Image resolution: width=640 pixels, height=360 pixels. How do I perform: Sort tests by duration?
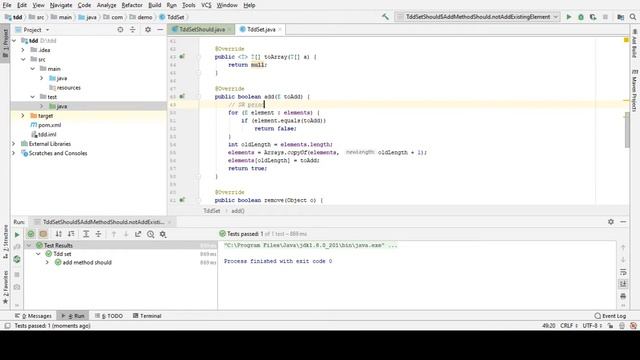[71, 234]
